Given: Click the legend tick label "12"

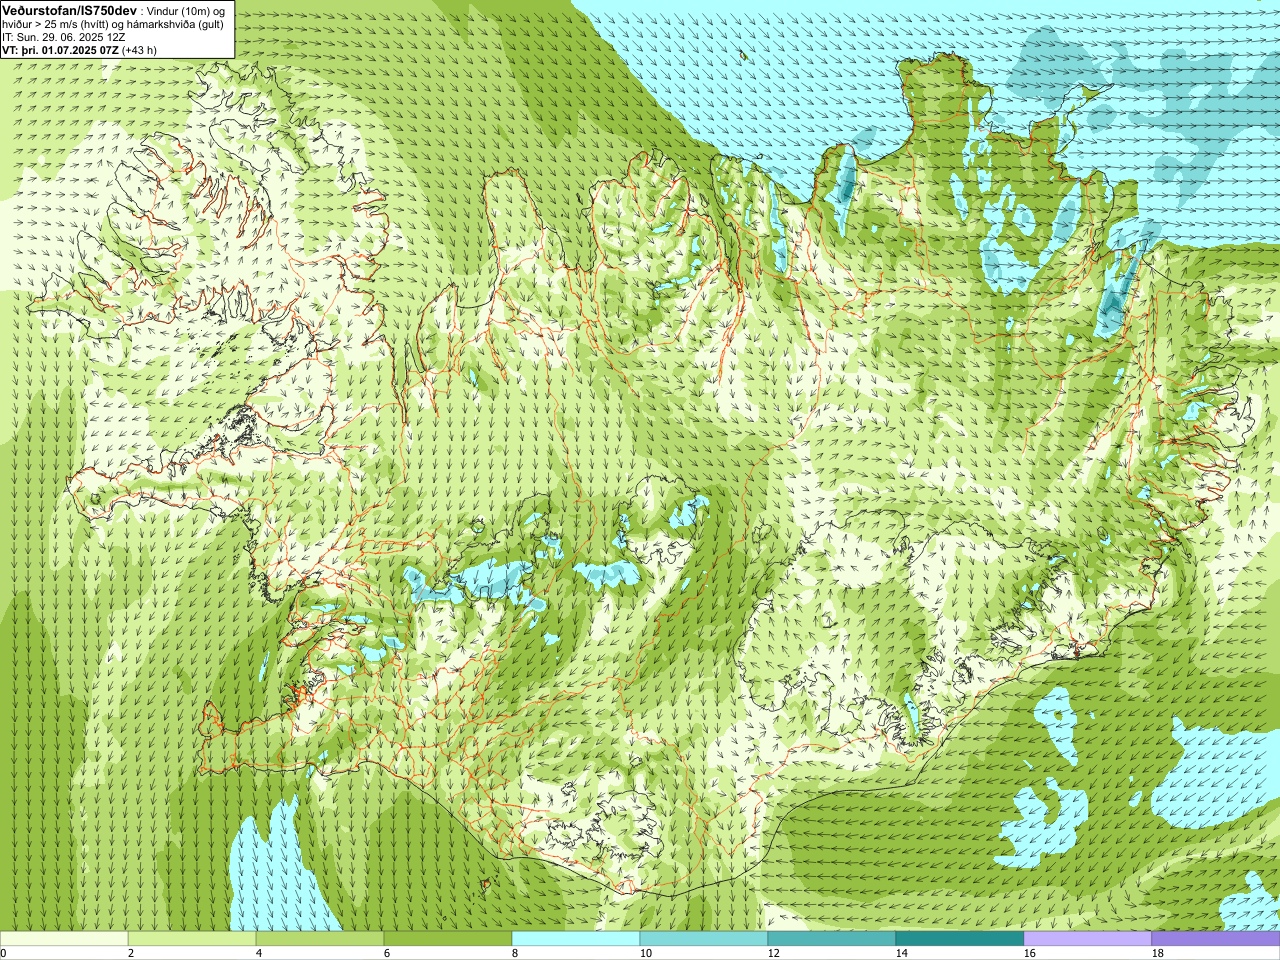Looking at the screenshot, I should pyautogui.click(x=774, y=953).
